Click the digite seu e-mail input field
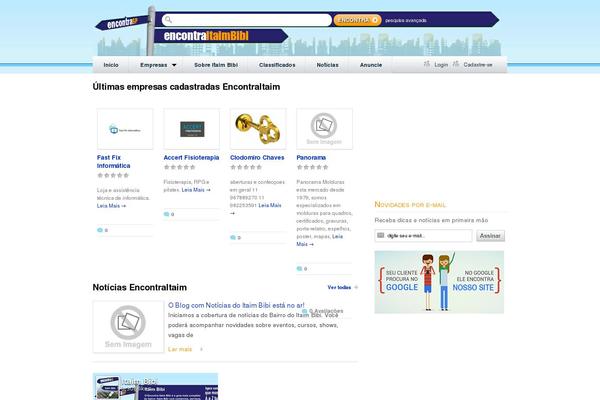Viewport: 600px width, 400px height. coord(423,236)
